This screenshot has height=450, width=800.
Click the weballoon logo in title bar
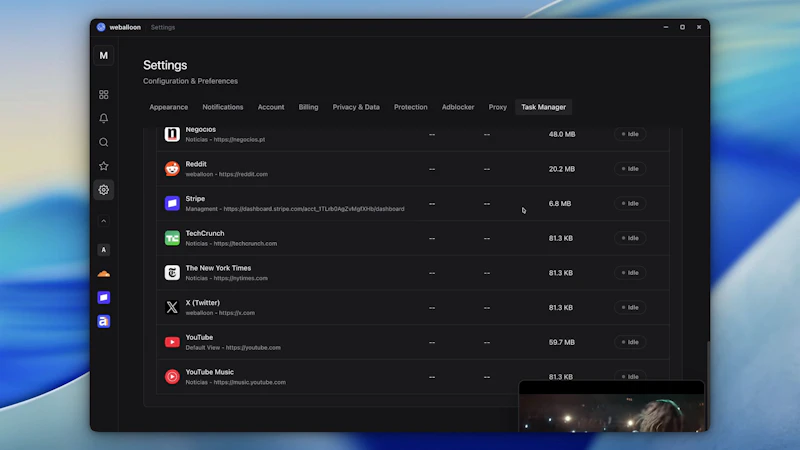(x=101, y=27)
